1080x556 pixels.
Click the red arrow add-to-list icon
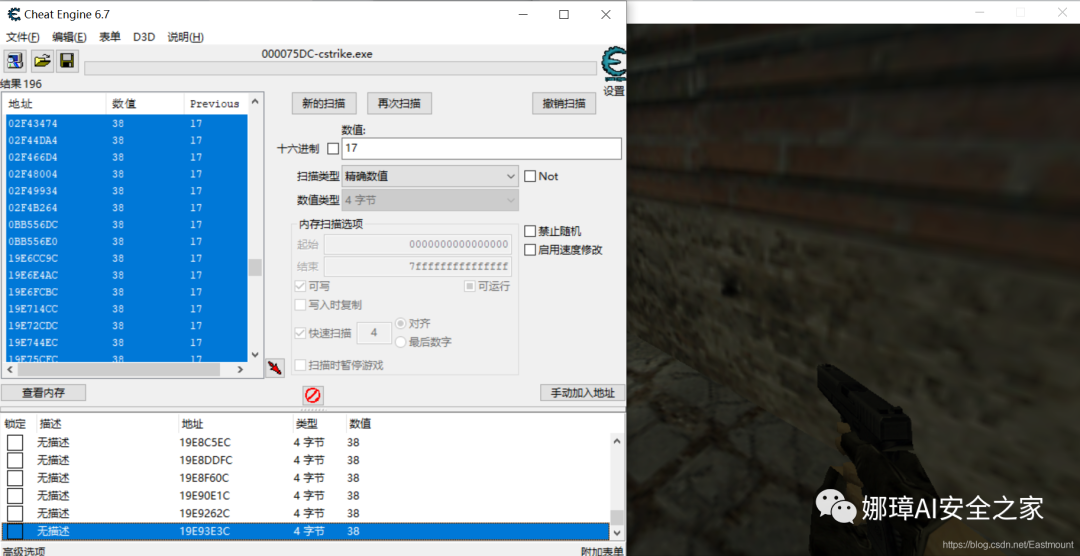click(275, 367)
